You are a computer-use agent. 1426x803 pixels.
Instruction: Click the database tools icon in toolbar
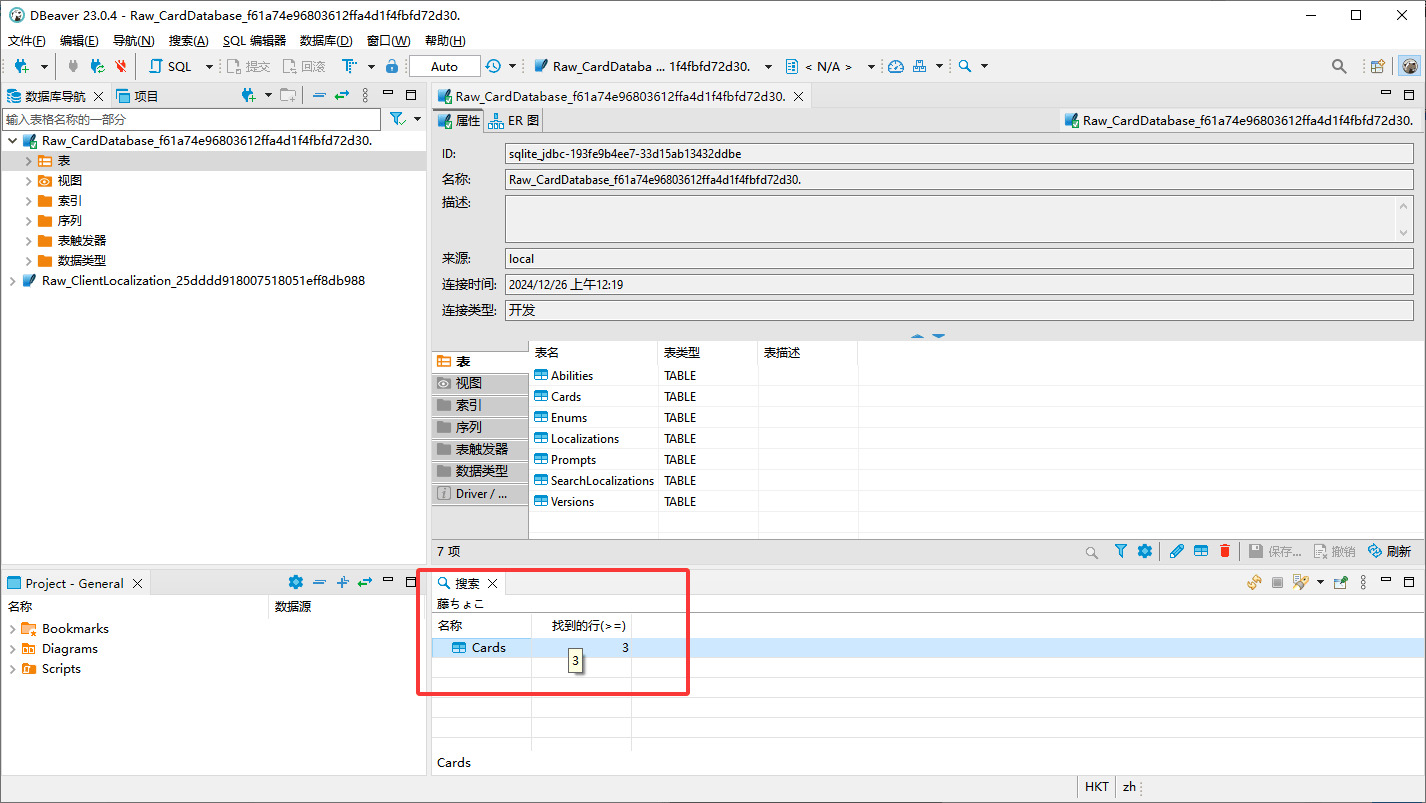pos(919,66)
